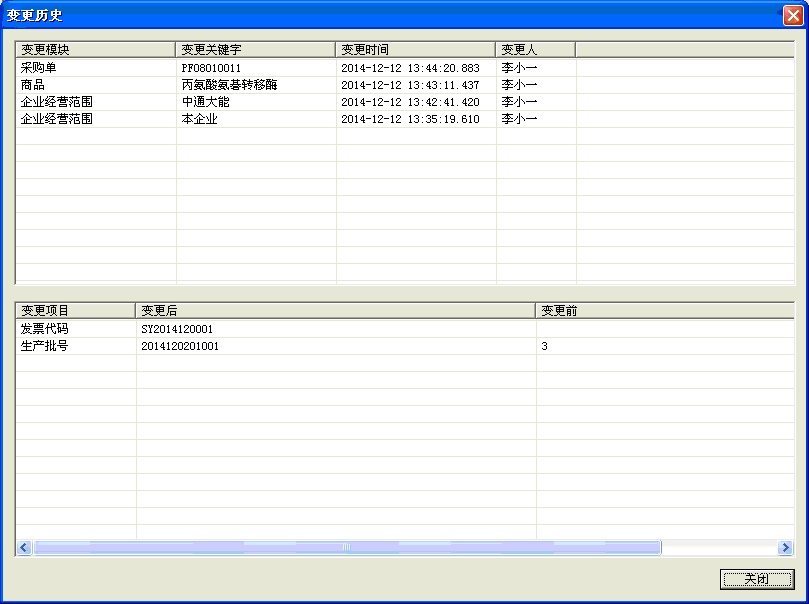Select time 2014-12-12 13:42:41.420

click(411, 102)
